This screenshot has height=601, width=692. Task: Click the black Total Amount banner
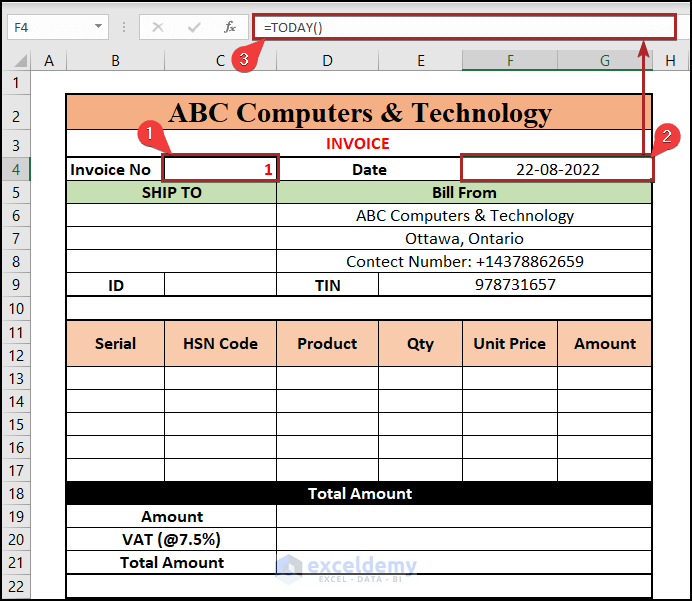pyautogui.click(x=359, y=493)
